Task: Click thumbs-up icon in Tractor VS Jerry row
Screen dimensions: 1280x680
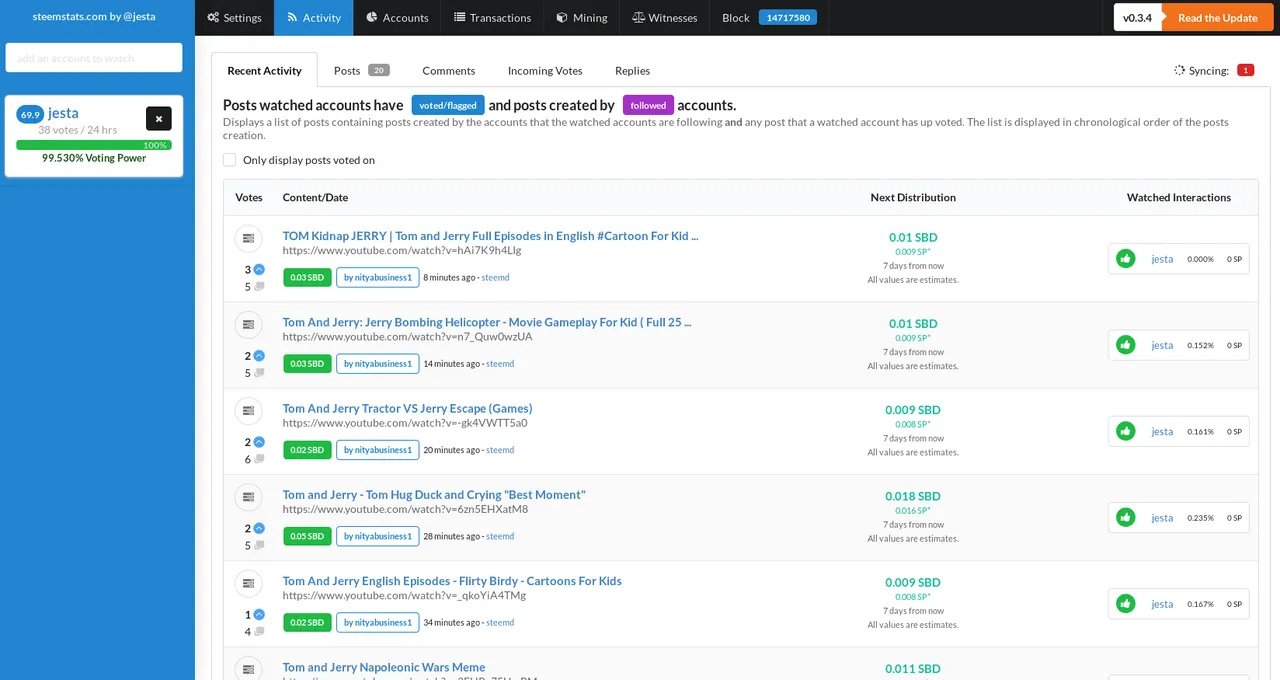Action: click(x=1126, y=431)
